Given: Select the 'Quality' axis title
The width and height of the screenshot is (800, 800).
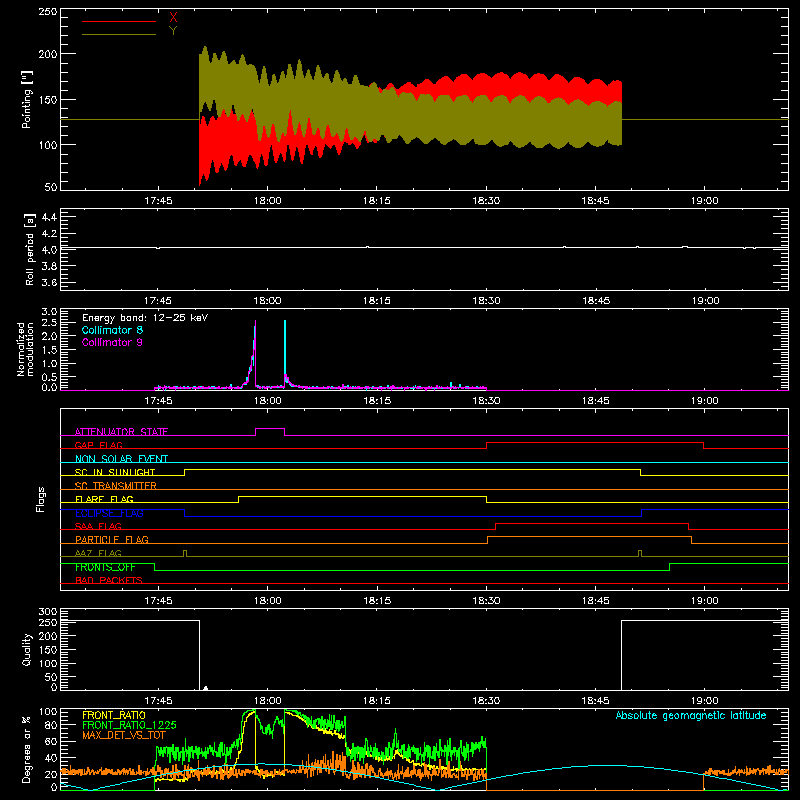Looking at the screenshot, I should [x=27, y=649].
